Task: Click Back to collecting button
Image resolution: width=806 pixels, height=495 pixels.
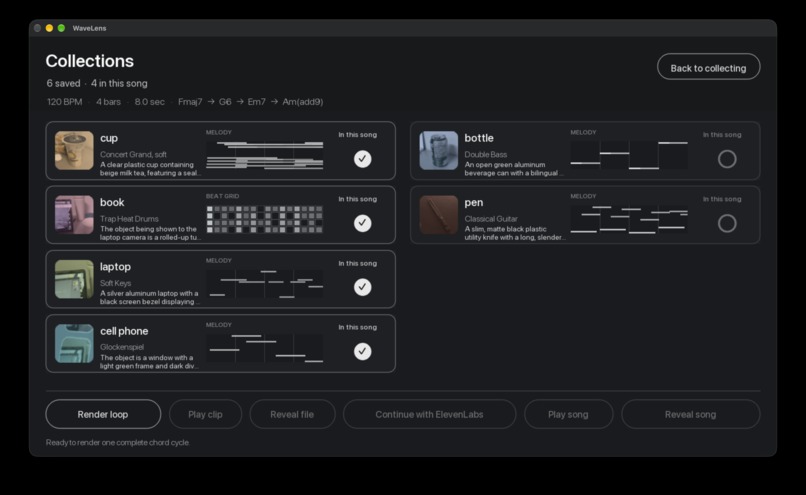Action: click(708, 67)
